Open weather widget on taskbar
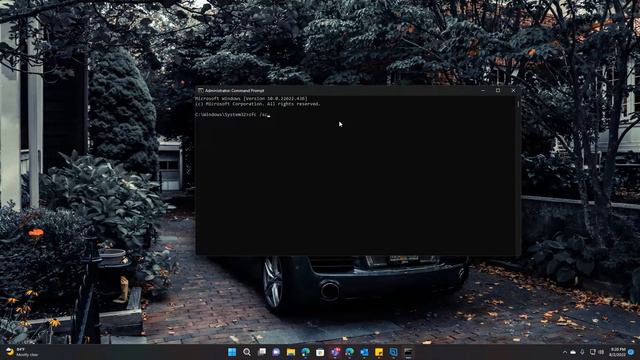The height and width of the screenshot is (360, 640). coord(22,352)
